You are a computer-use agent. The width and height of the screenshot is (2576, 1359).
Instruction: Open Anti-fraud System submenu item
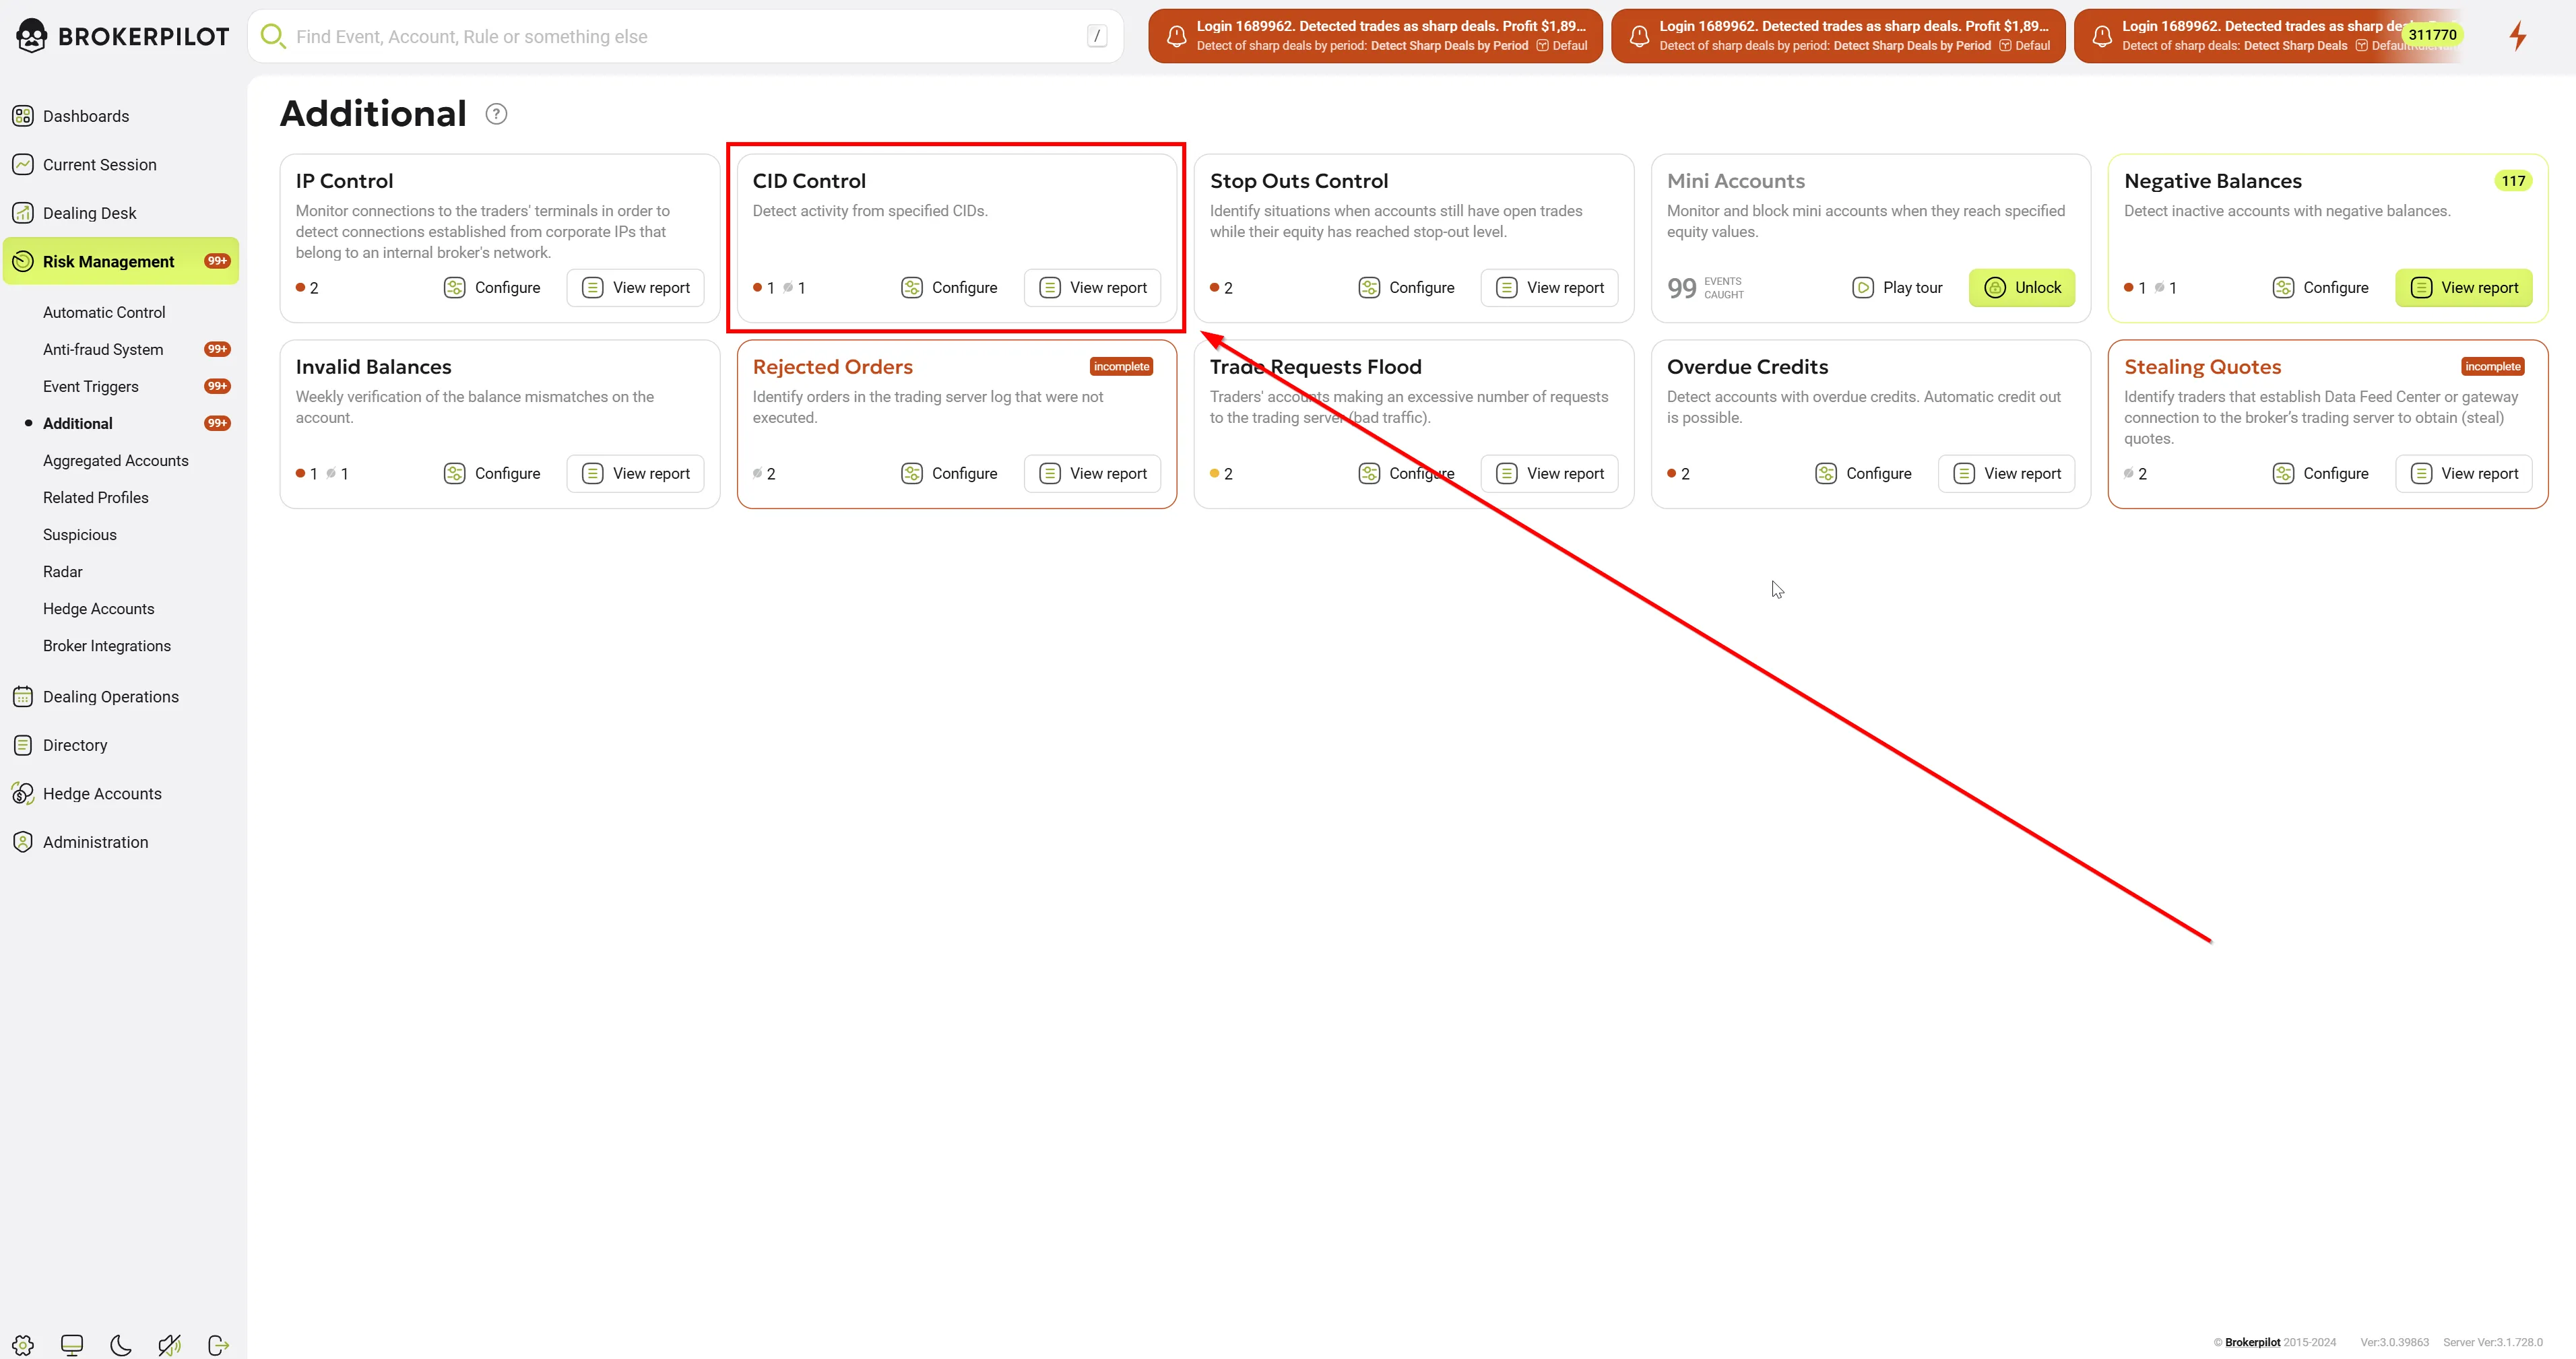pyautogui.click(x=103, y=349)
